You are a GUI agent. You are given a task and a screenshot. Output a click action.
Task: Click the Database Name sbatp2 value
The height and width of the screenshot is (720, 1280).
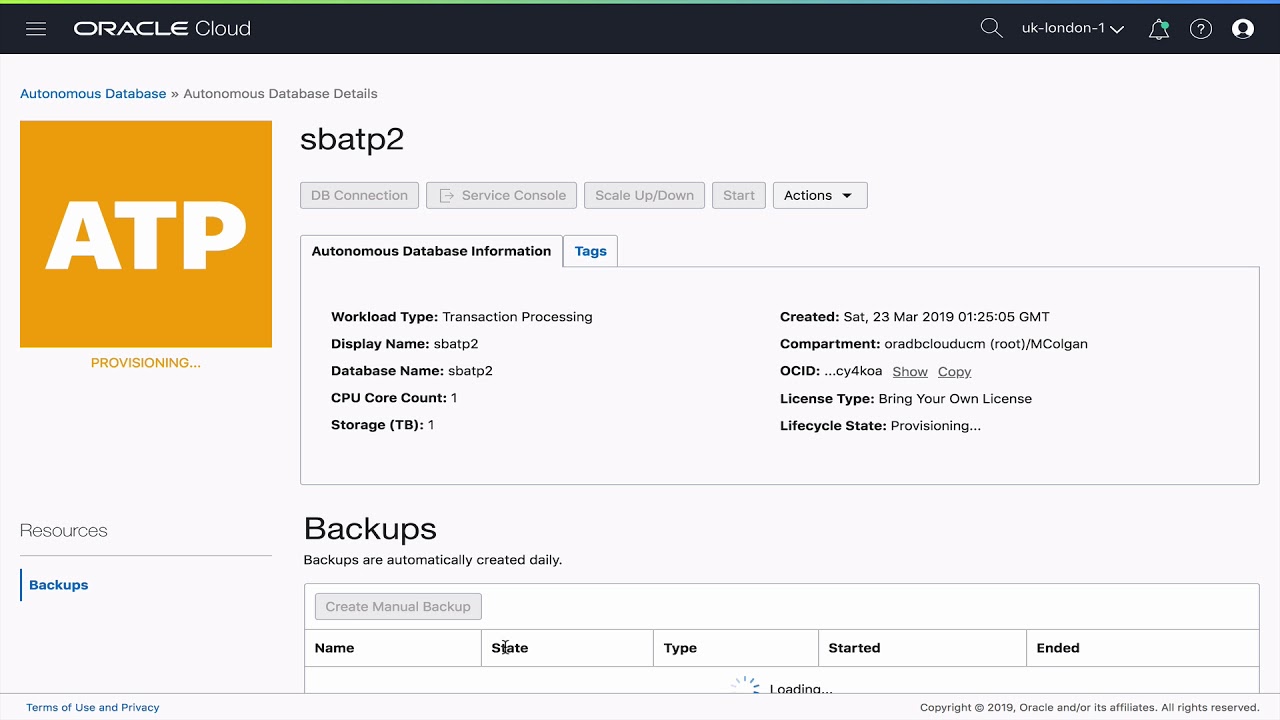click(470, 371)
